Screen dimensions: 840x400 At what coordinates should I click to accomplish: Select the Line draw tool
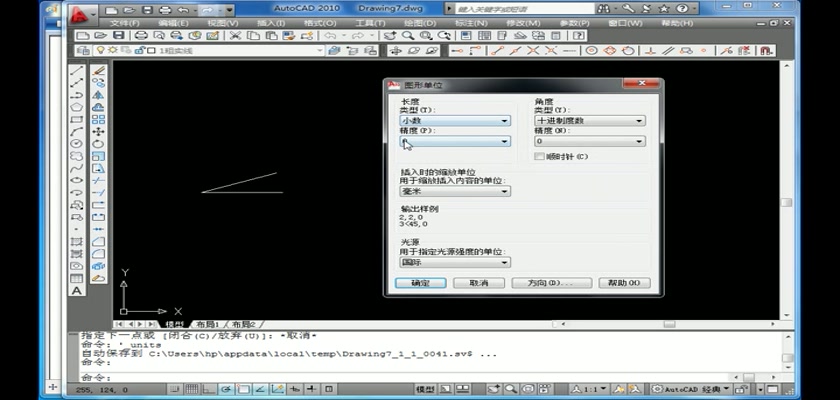pyautogui.click(x=77, y=70)
